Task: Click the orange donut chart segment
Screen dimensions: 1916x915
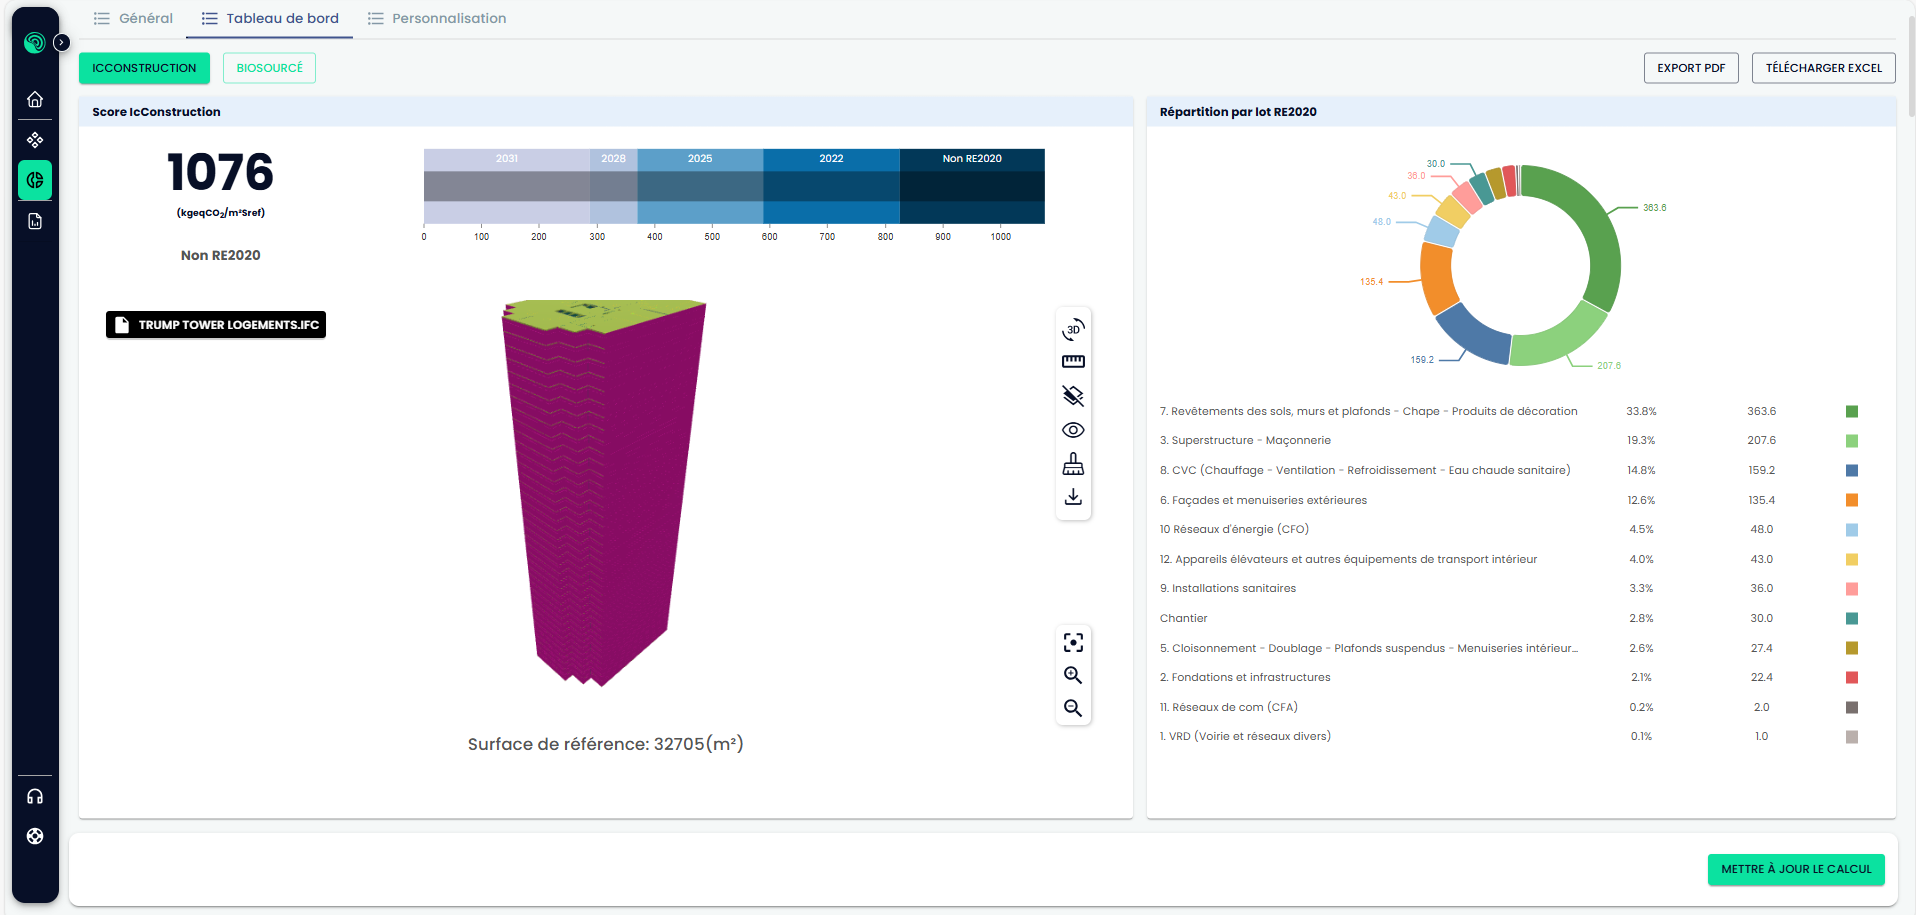Action: 1436,278
